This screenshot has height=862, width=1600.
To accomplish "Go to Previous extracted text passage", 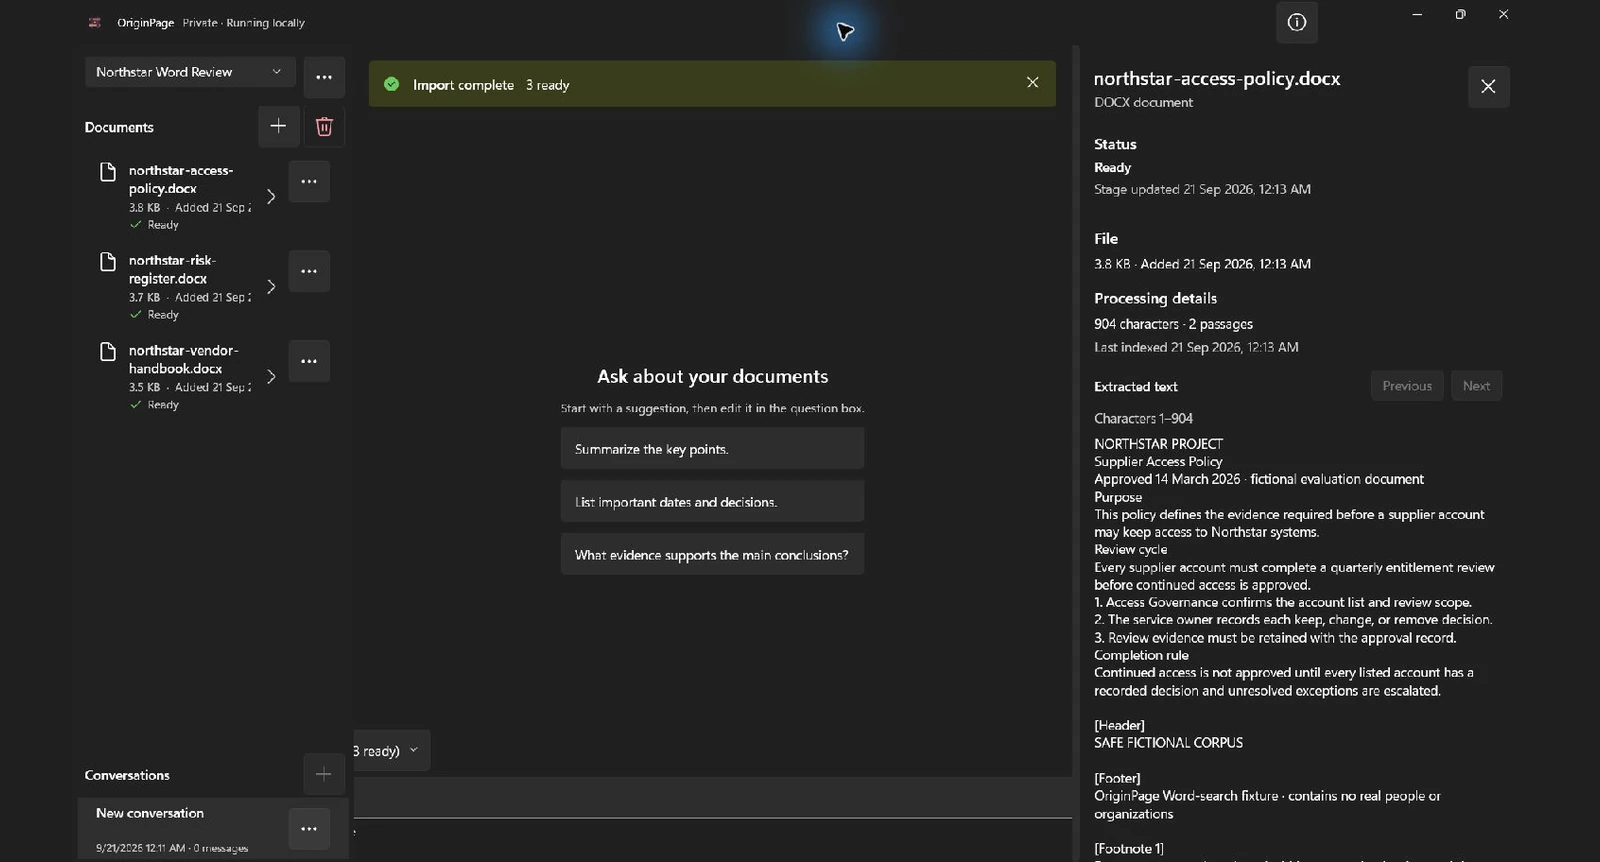I will [1407, 386].
